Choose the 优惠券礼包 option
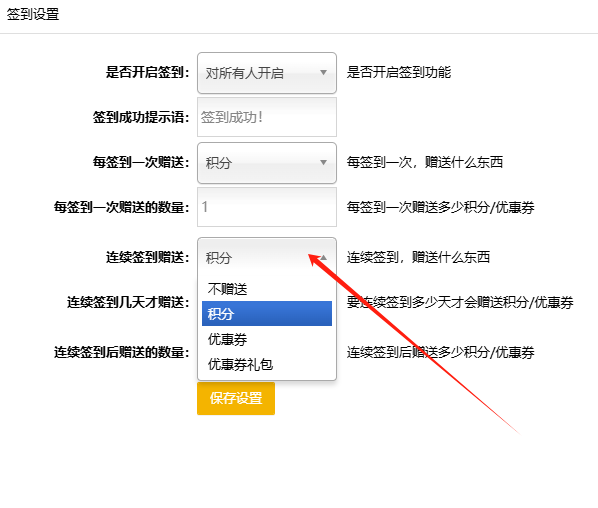Screen dimensions: 598x508 tap(267, 364)
